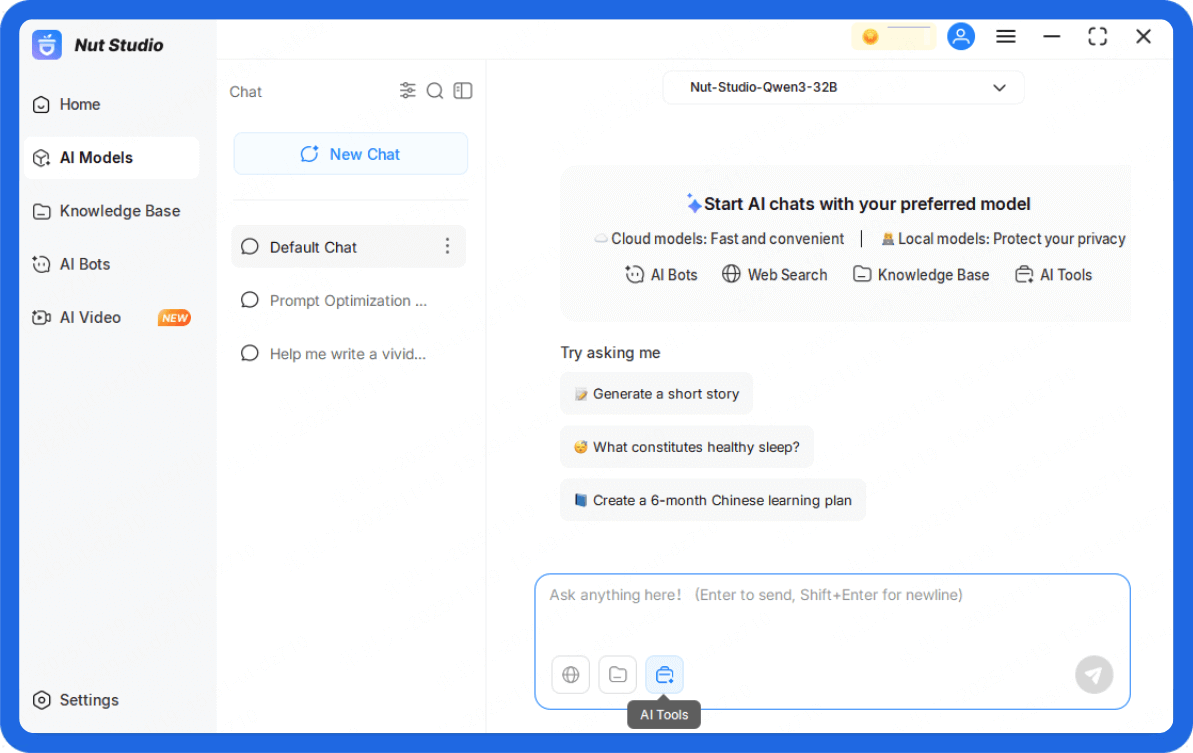Click the search chats magnifier icon
Image resolution: width=1193 pixels, height=753 pixels.
pos(435,91)
